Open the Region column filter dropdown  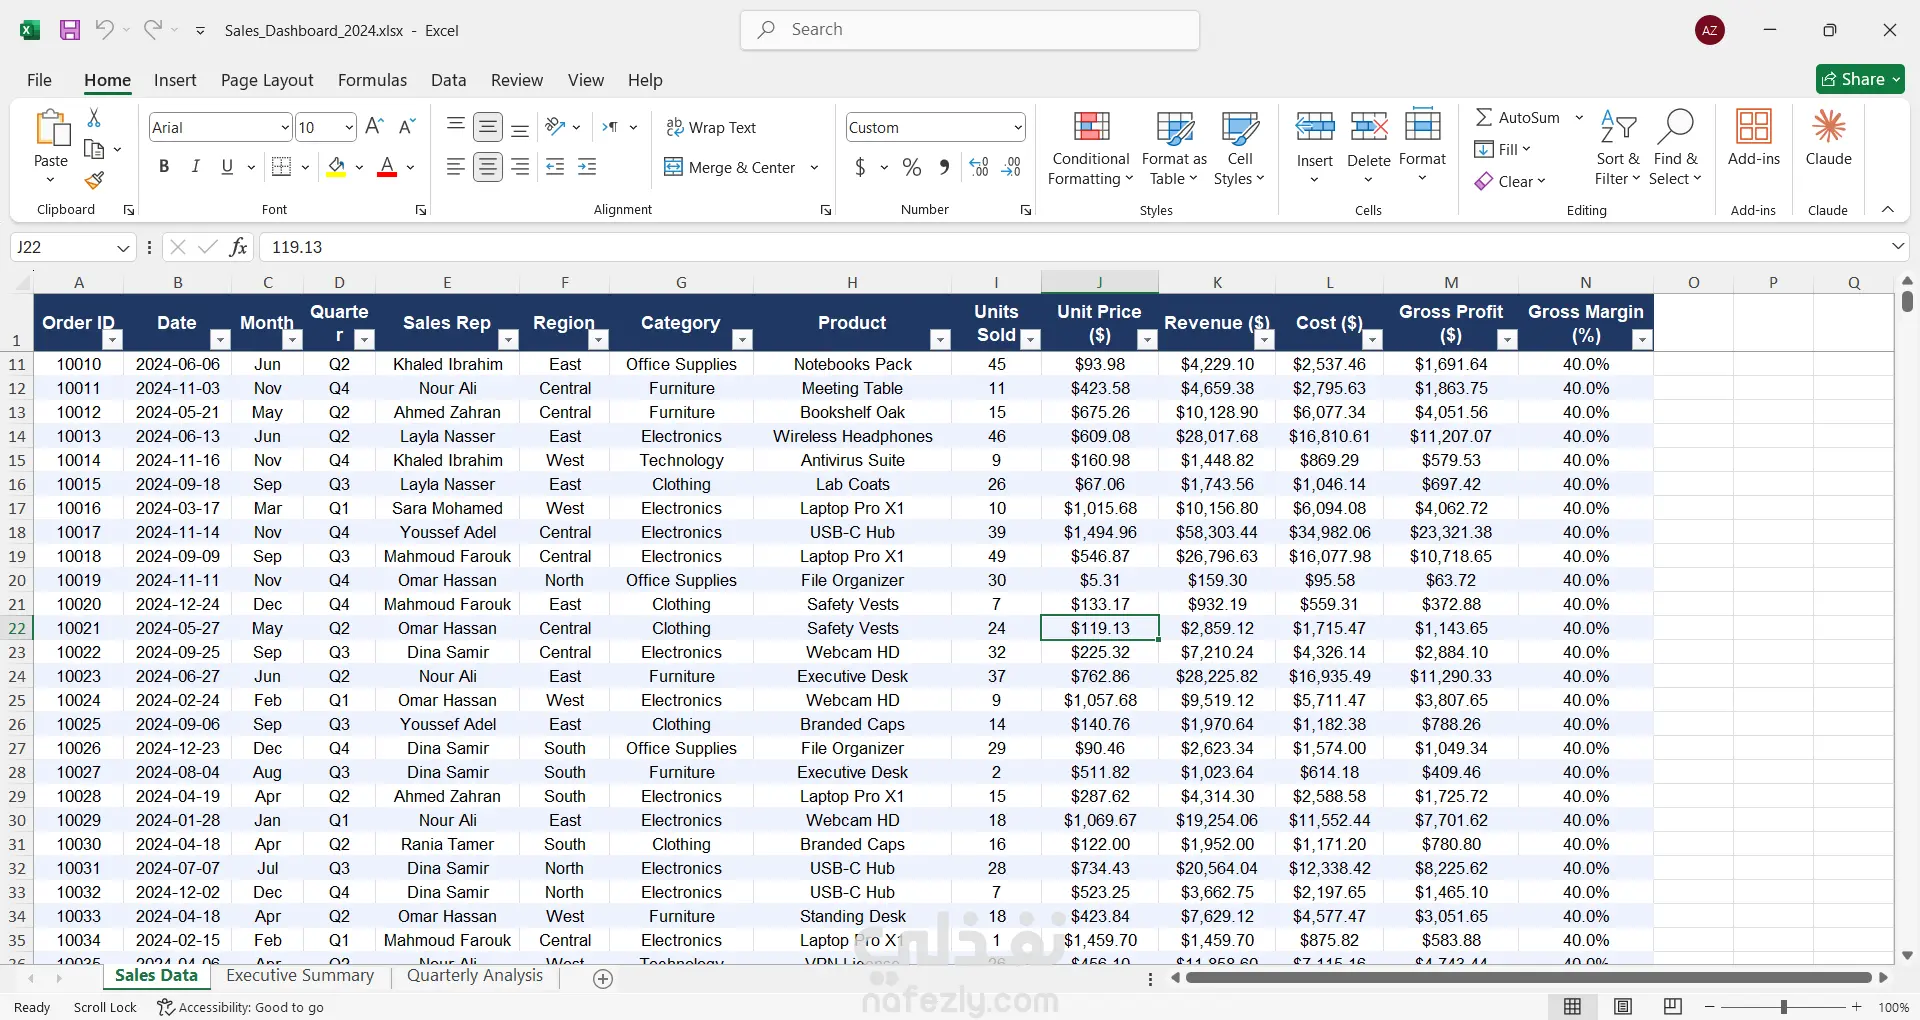pos(598,340)
